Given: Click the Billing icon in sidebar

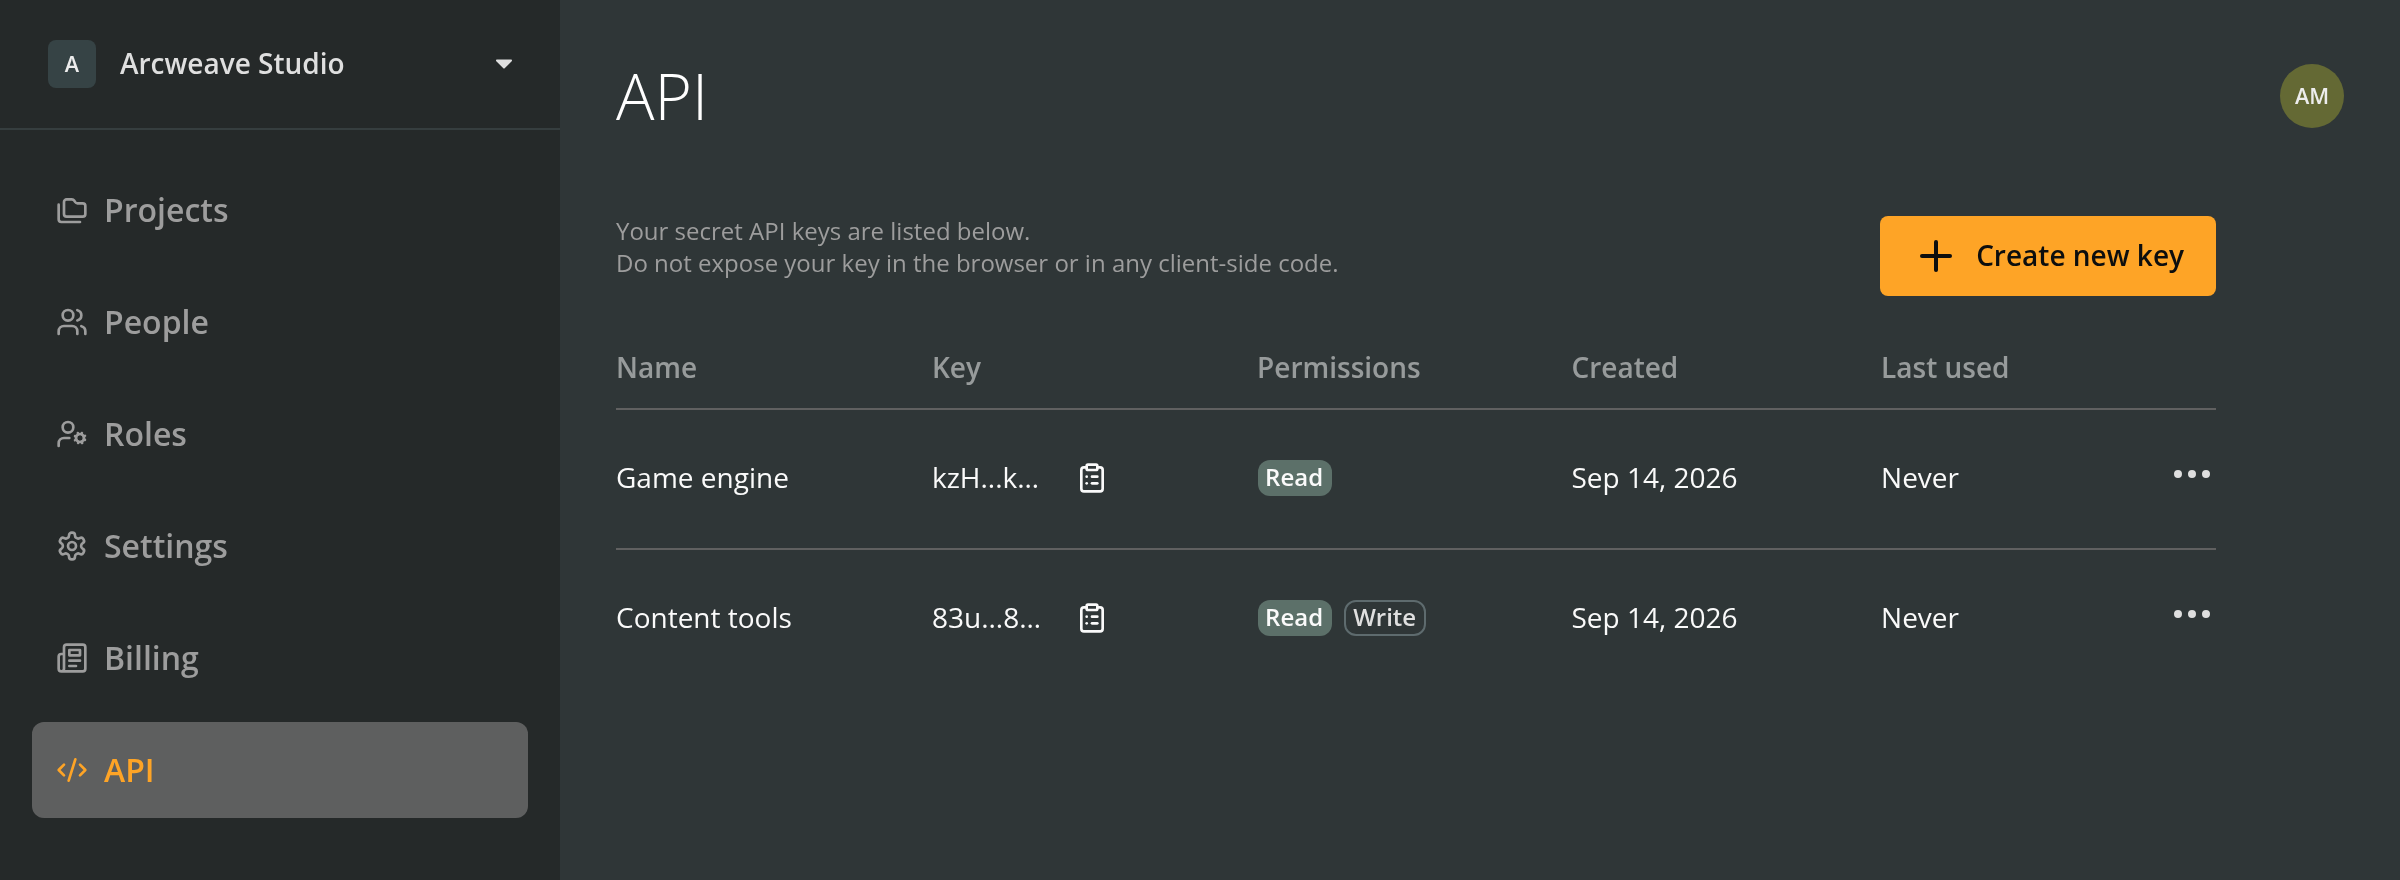Looking at the screenshot, I should coord(72,659).
